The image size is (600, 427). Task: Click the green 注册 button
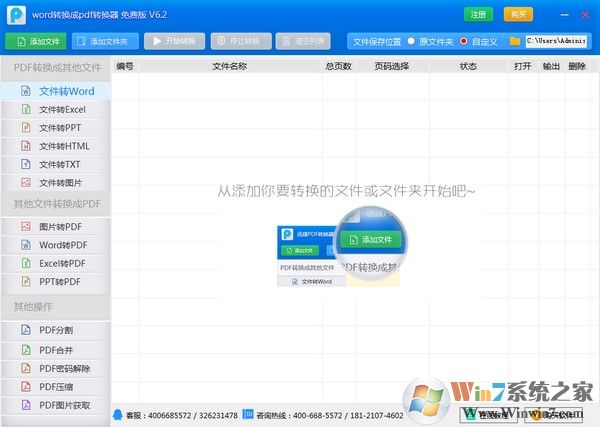(479, 15)
